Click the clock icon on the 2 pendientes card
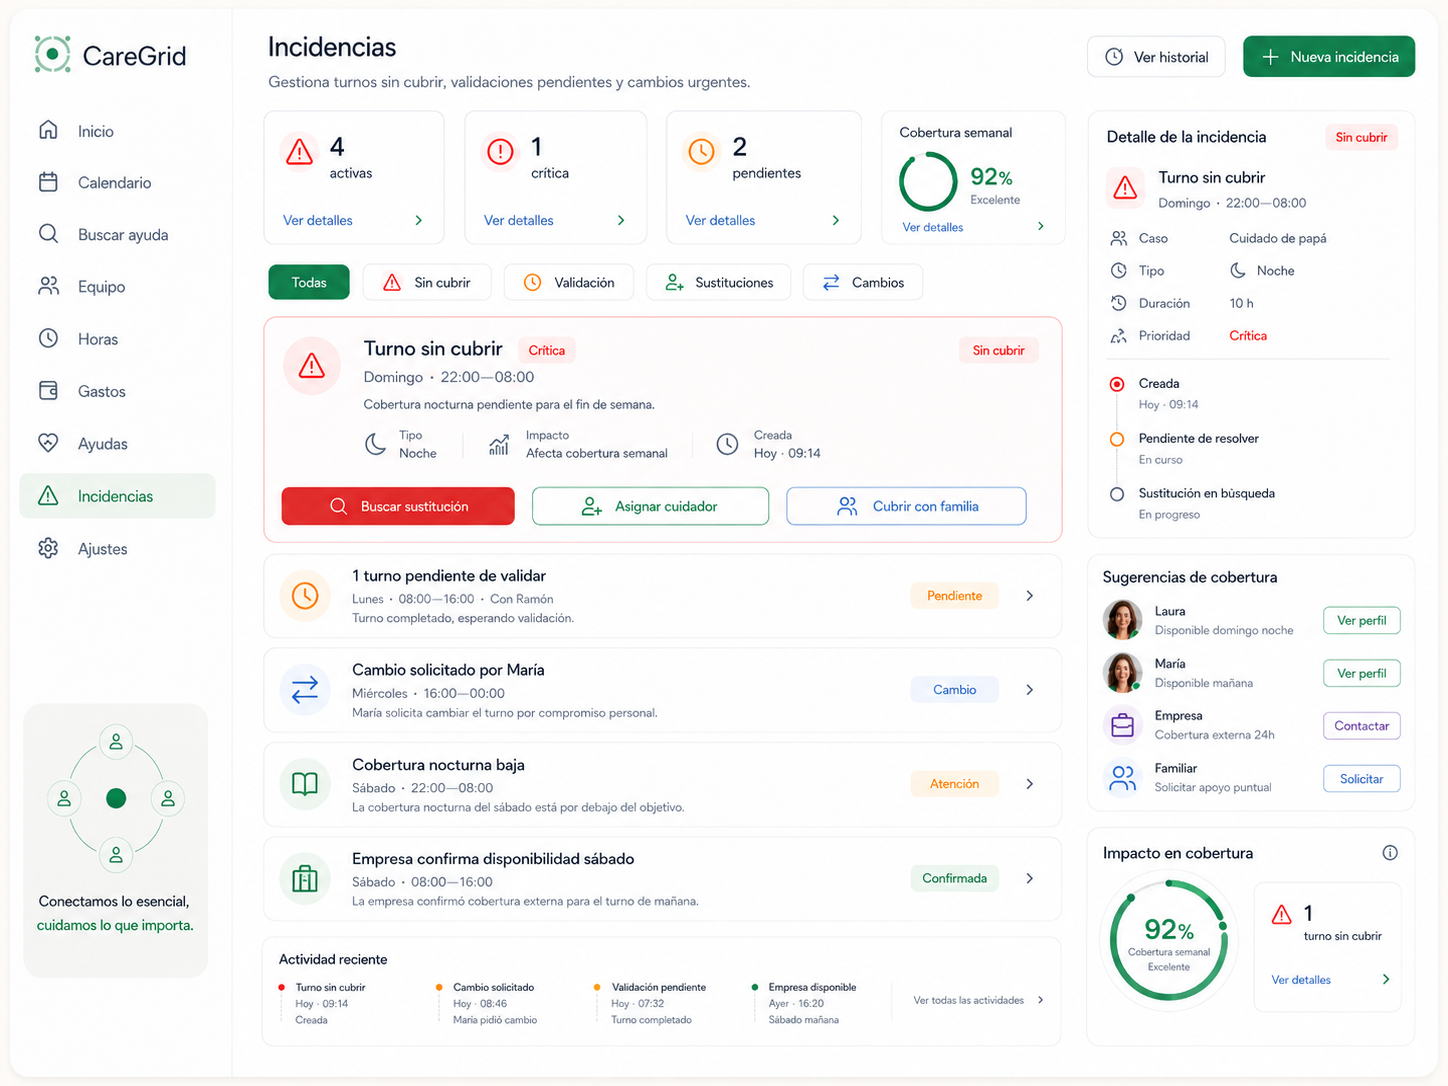The image size is (1448, 1086). [702, 152]
